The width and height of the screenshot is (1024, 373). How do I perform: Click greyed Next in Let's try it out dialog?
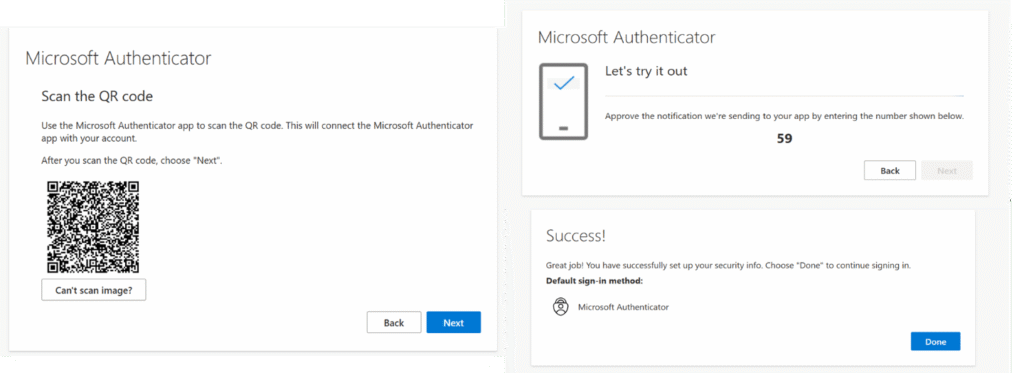(947, 170)
